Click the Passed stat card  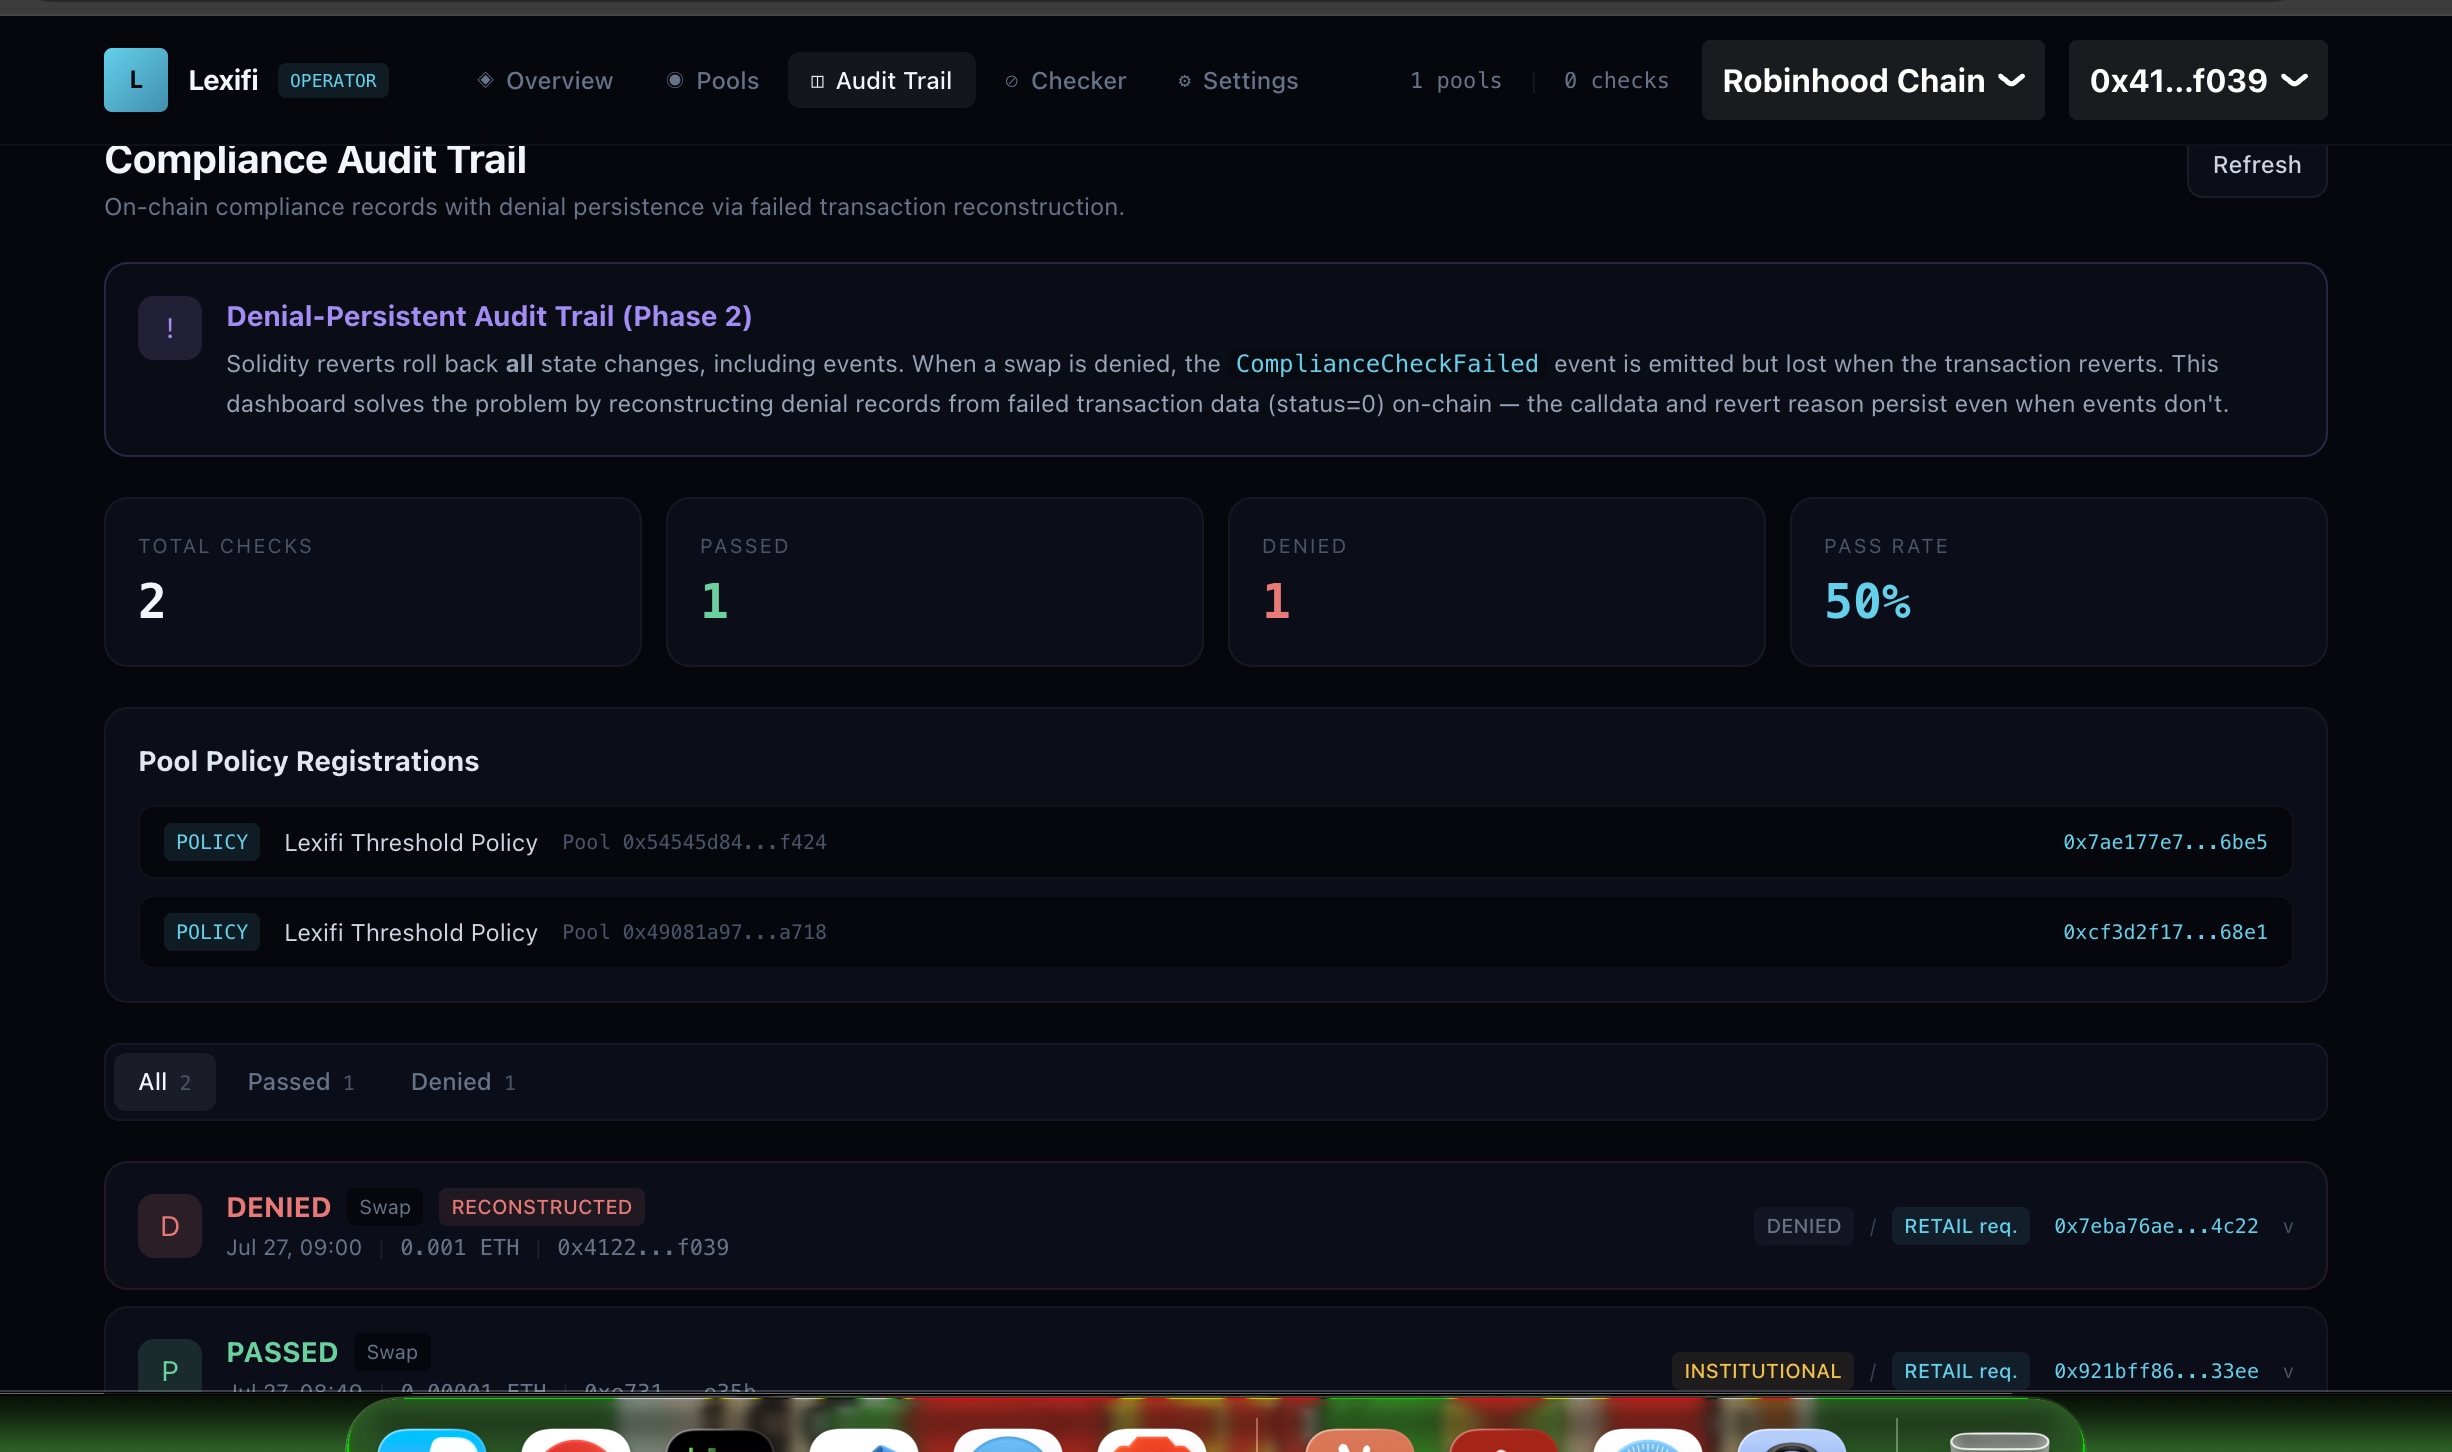pos(935,582)
